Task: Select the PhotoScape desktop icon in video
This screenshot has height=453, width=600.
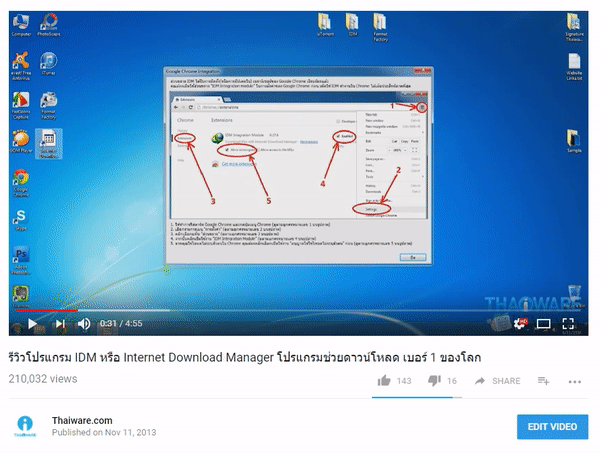Action: tap(49, 25)
